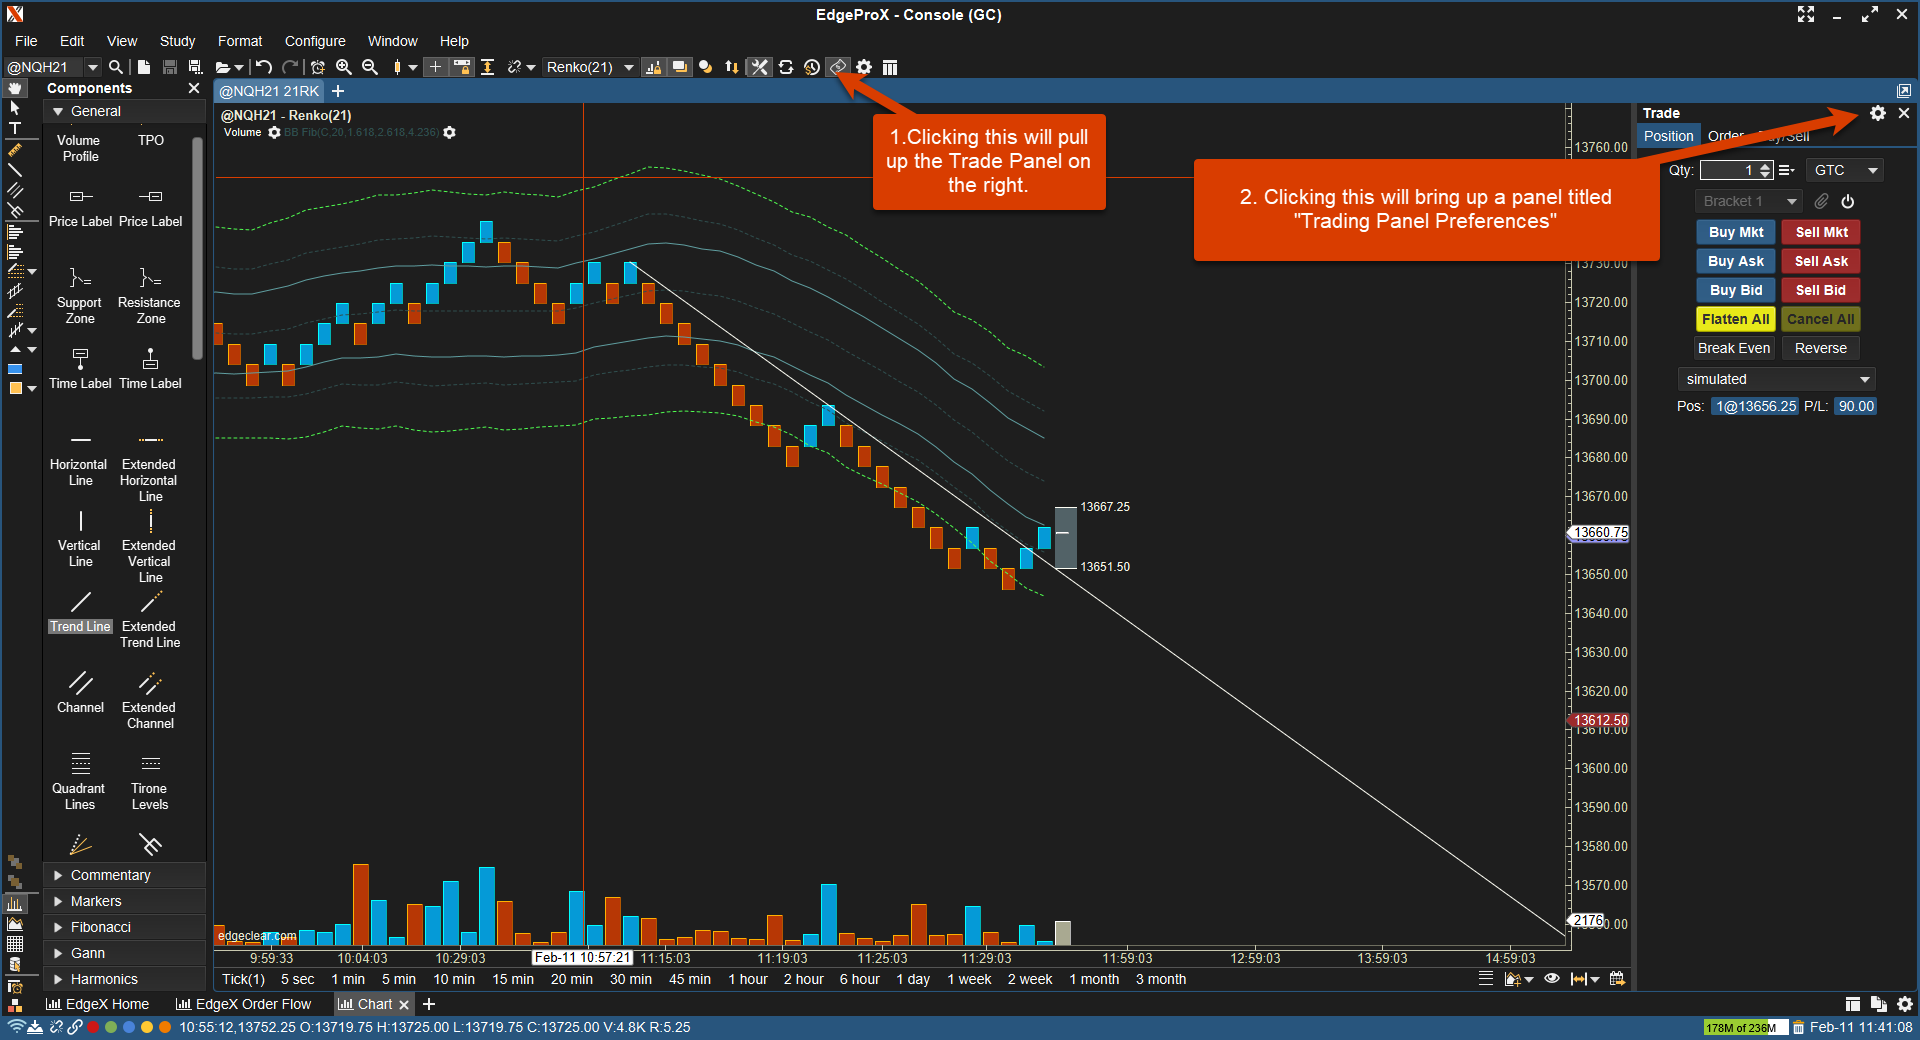The image size is (1920, 1040).
Task: Select the Extended Trend Line component
Action: point(150,621)
